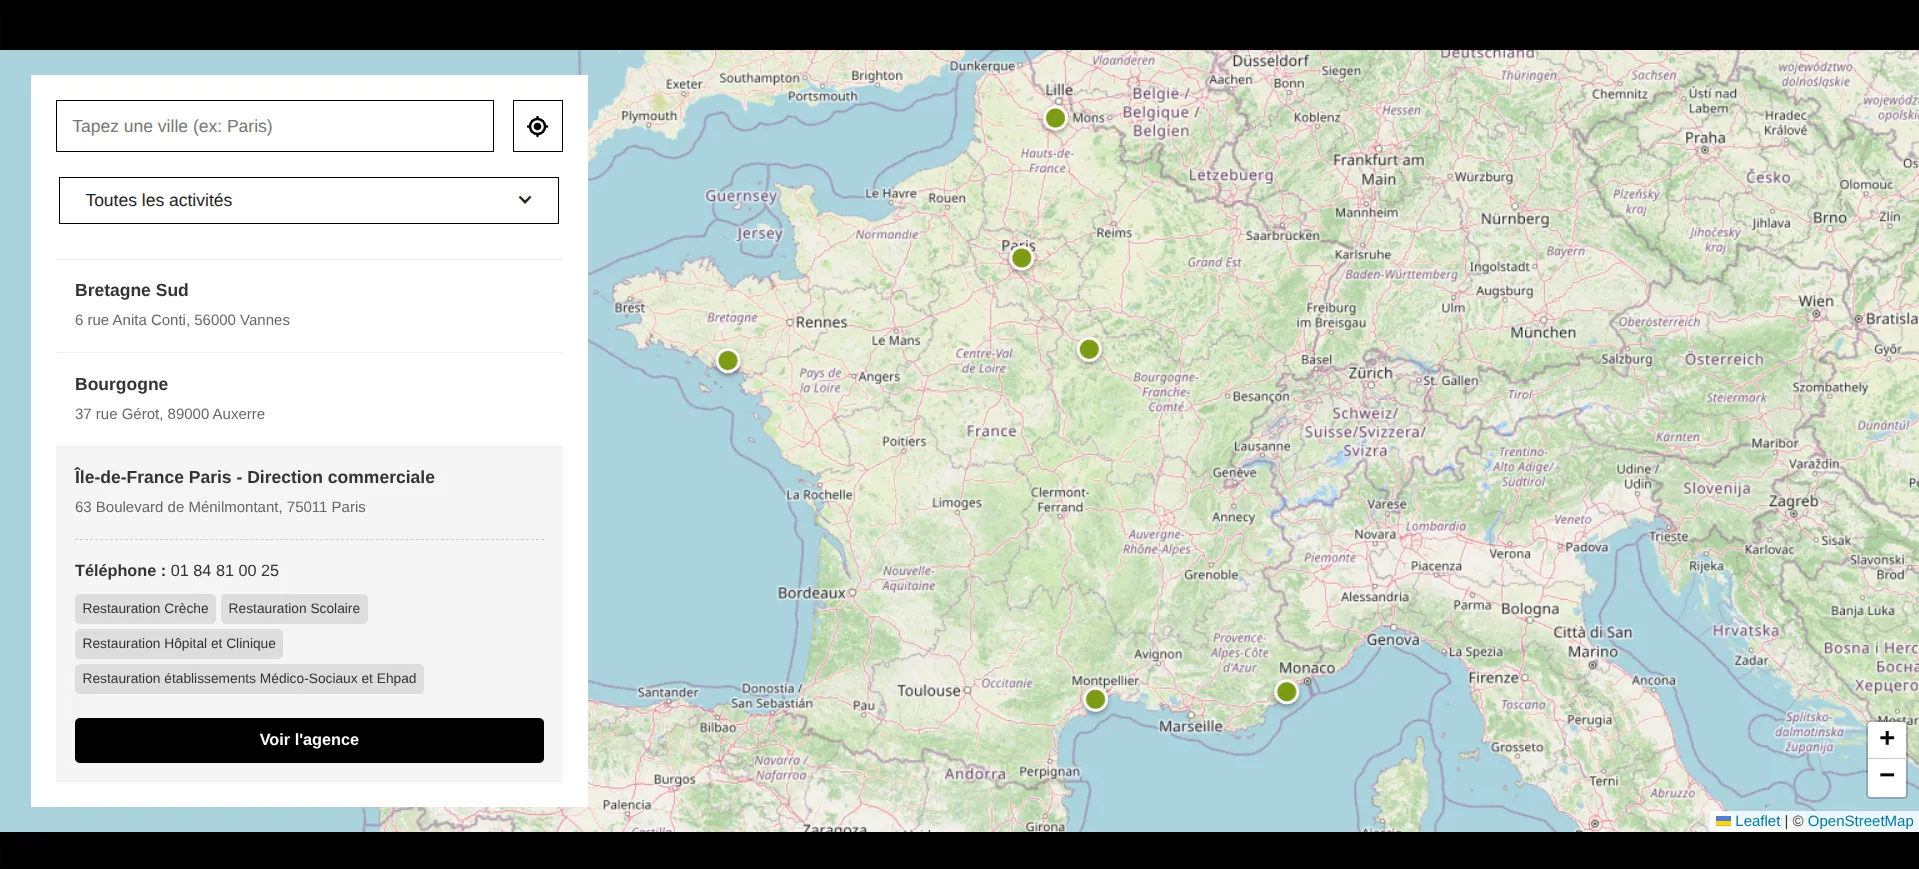Open the Toutes les activités dropdown
The width and height of the screenshot is (1919, 869).
tap(309, 200)
